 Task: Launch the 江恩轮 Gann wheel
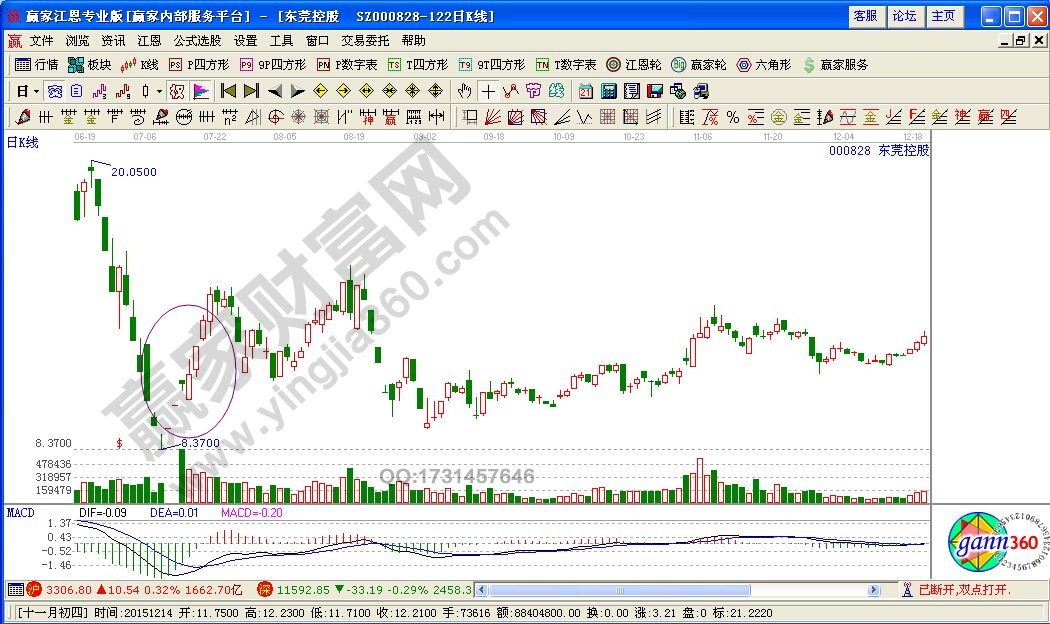634,65
